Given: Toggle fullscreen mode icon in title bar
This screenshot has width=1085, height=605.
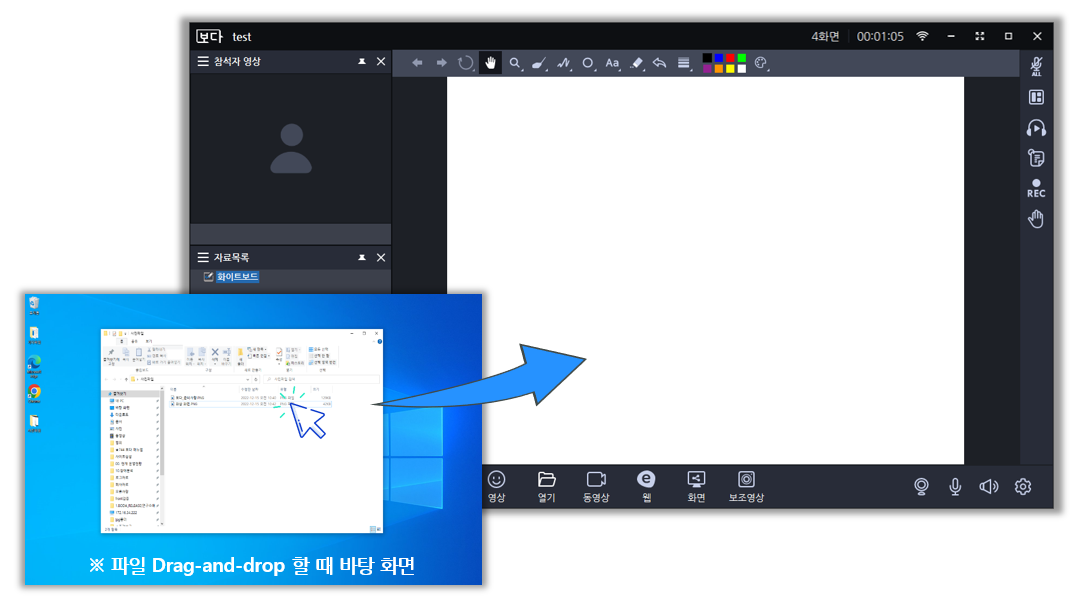Looking at the screenshot, I should (x=980, y=36).
